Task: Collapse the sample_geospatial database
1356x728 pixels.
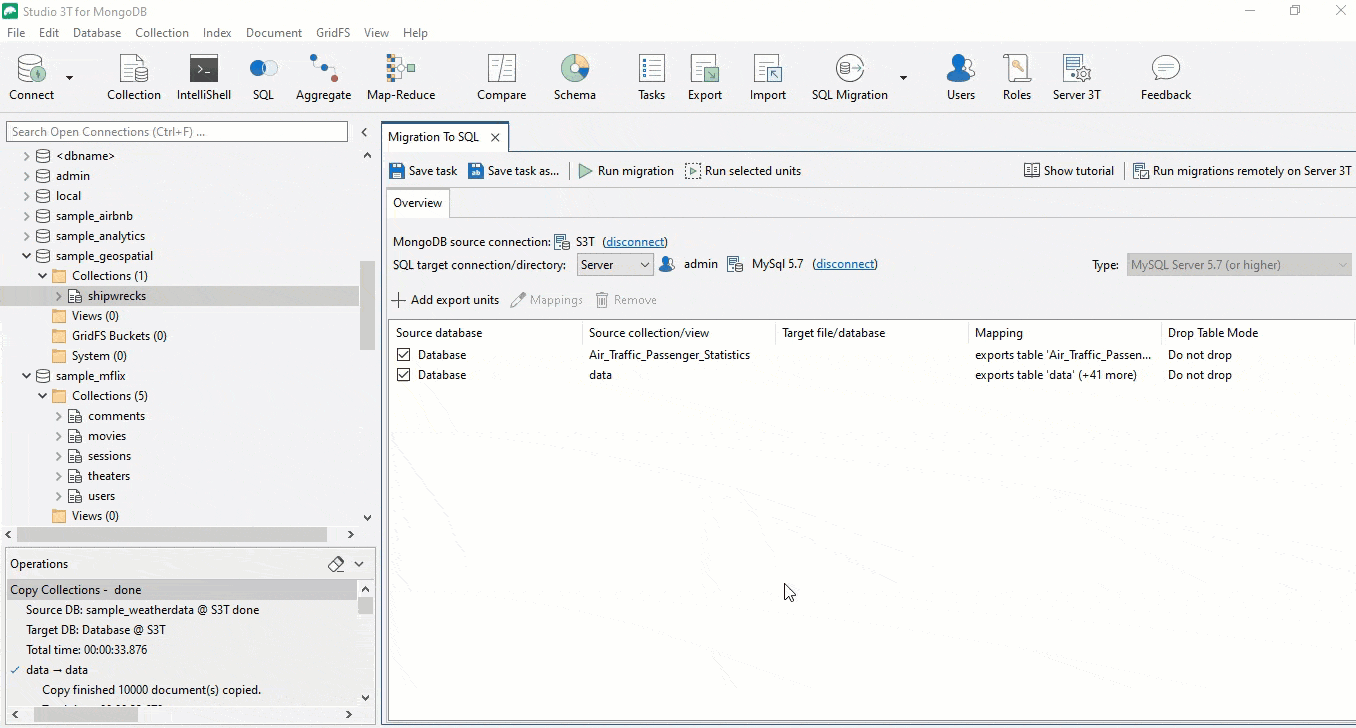Action: point(27,256)
